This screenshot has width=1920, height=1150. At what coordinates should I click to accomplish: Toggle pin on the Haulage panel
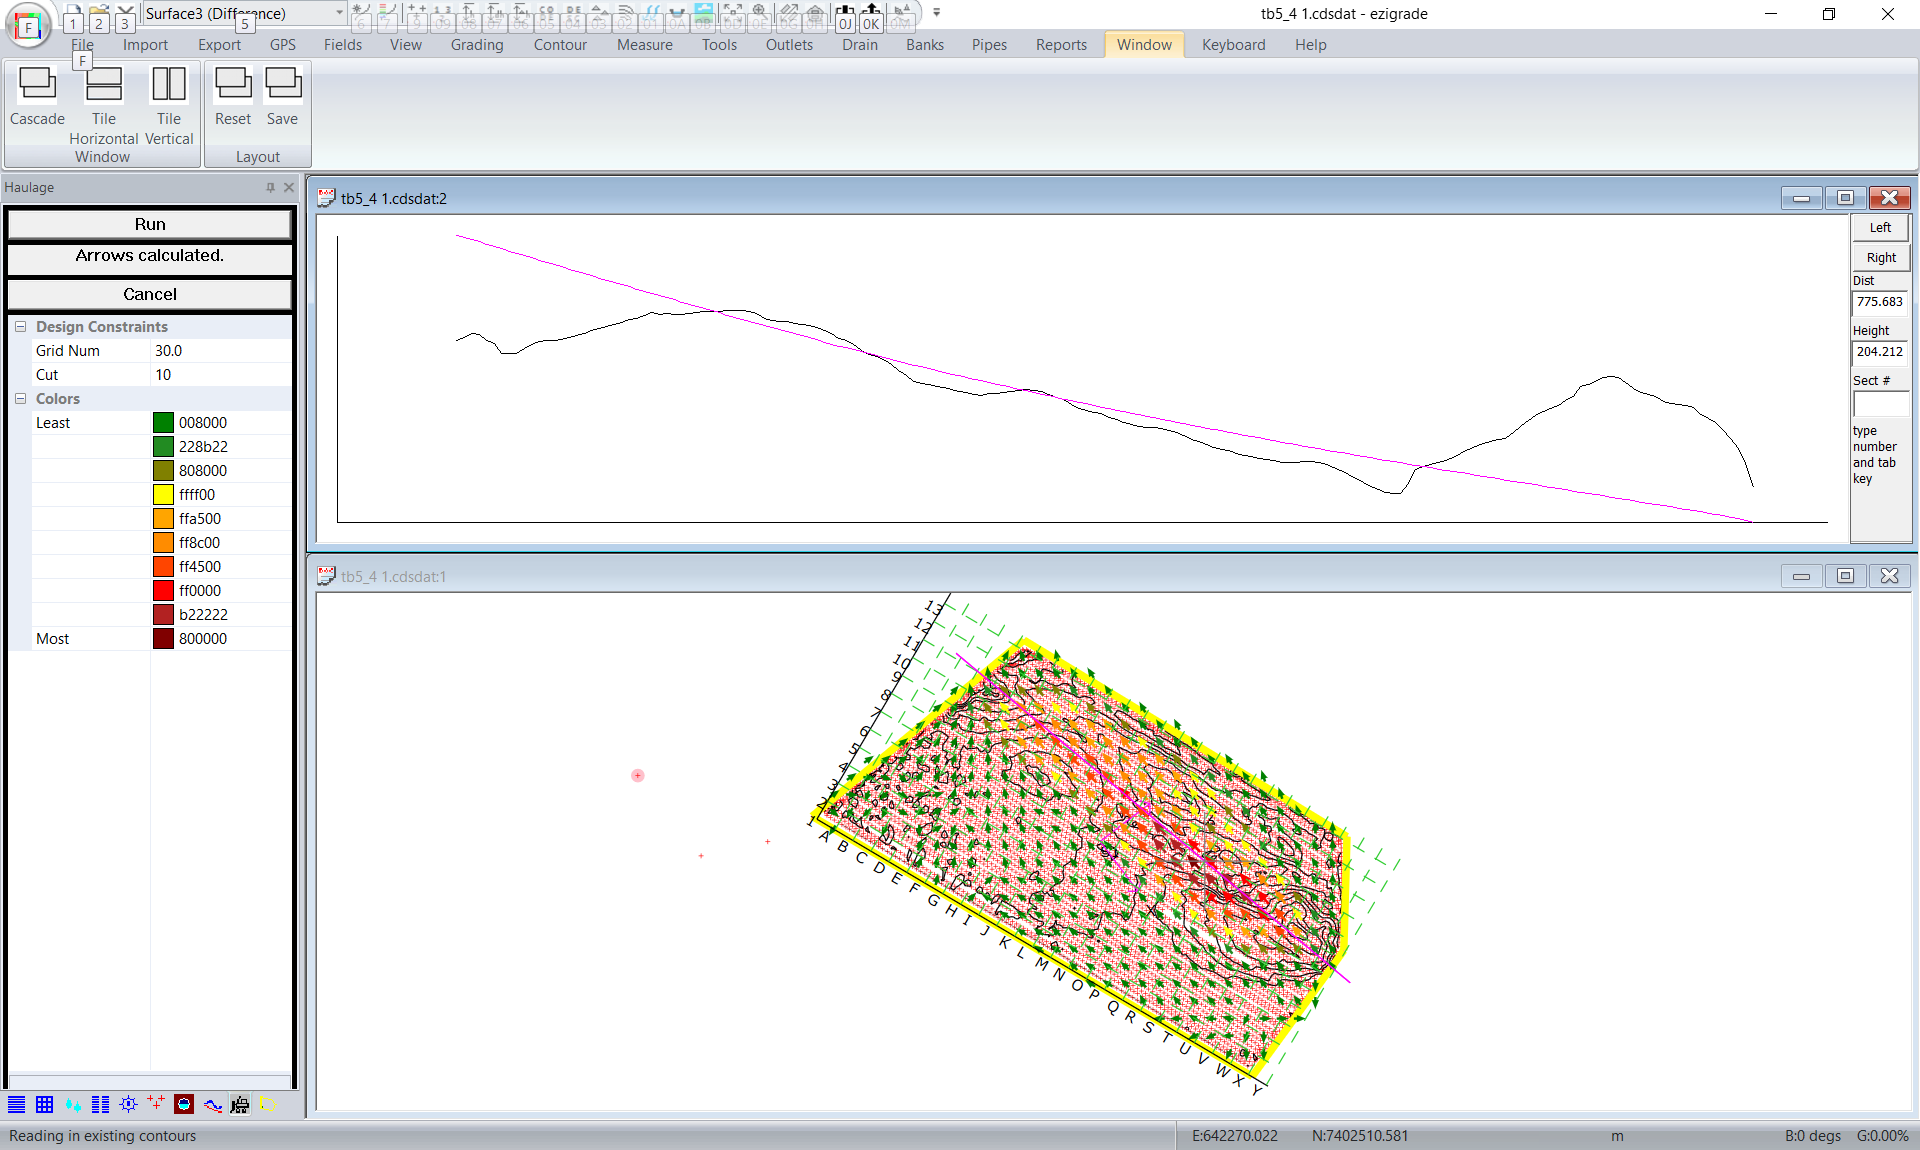pos(270,187)
